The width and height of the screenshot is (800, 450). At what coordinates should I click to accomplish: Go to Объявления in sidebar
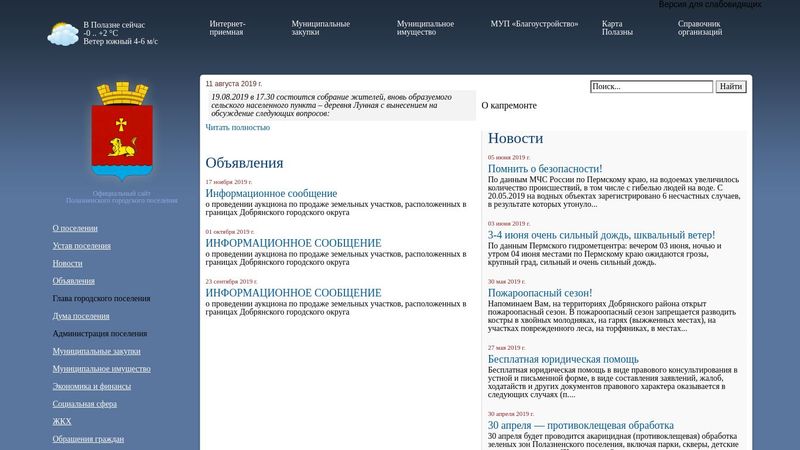(x=73, y=281)
